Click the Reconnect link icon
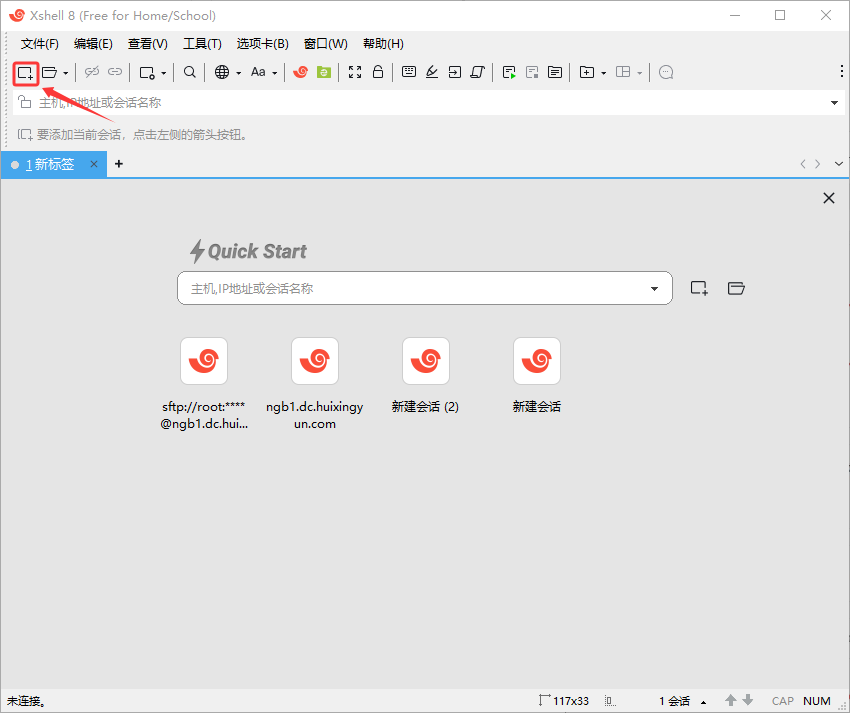850x713 pixels. click(x=114, y=72)
